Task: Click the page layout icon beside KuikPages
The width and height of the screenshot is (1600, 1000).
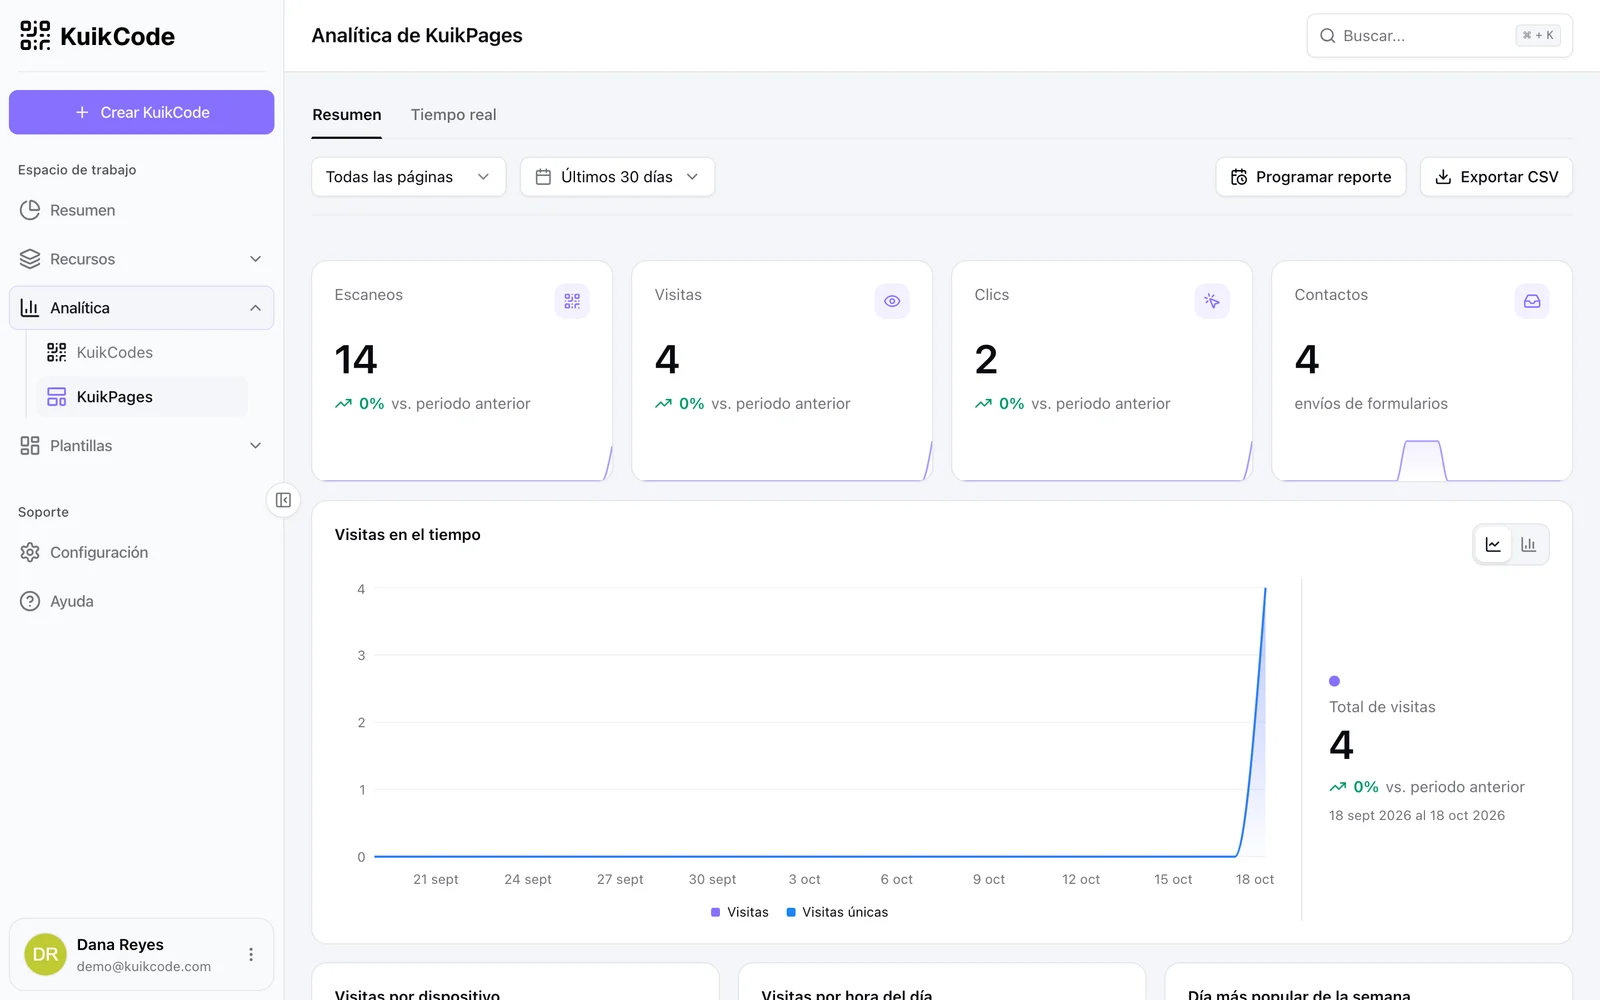Action: [57, 397]
